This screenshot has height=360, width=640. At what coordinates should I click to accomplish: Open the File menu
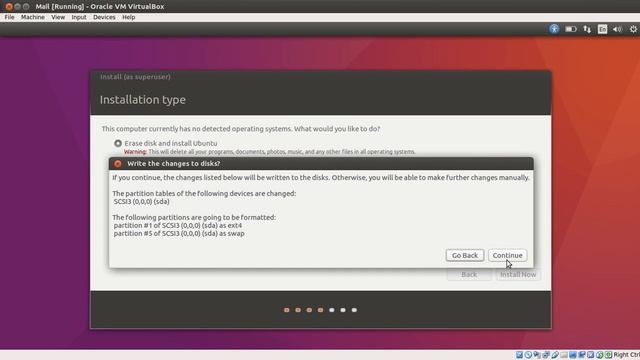9,17
